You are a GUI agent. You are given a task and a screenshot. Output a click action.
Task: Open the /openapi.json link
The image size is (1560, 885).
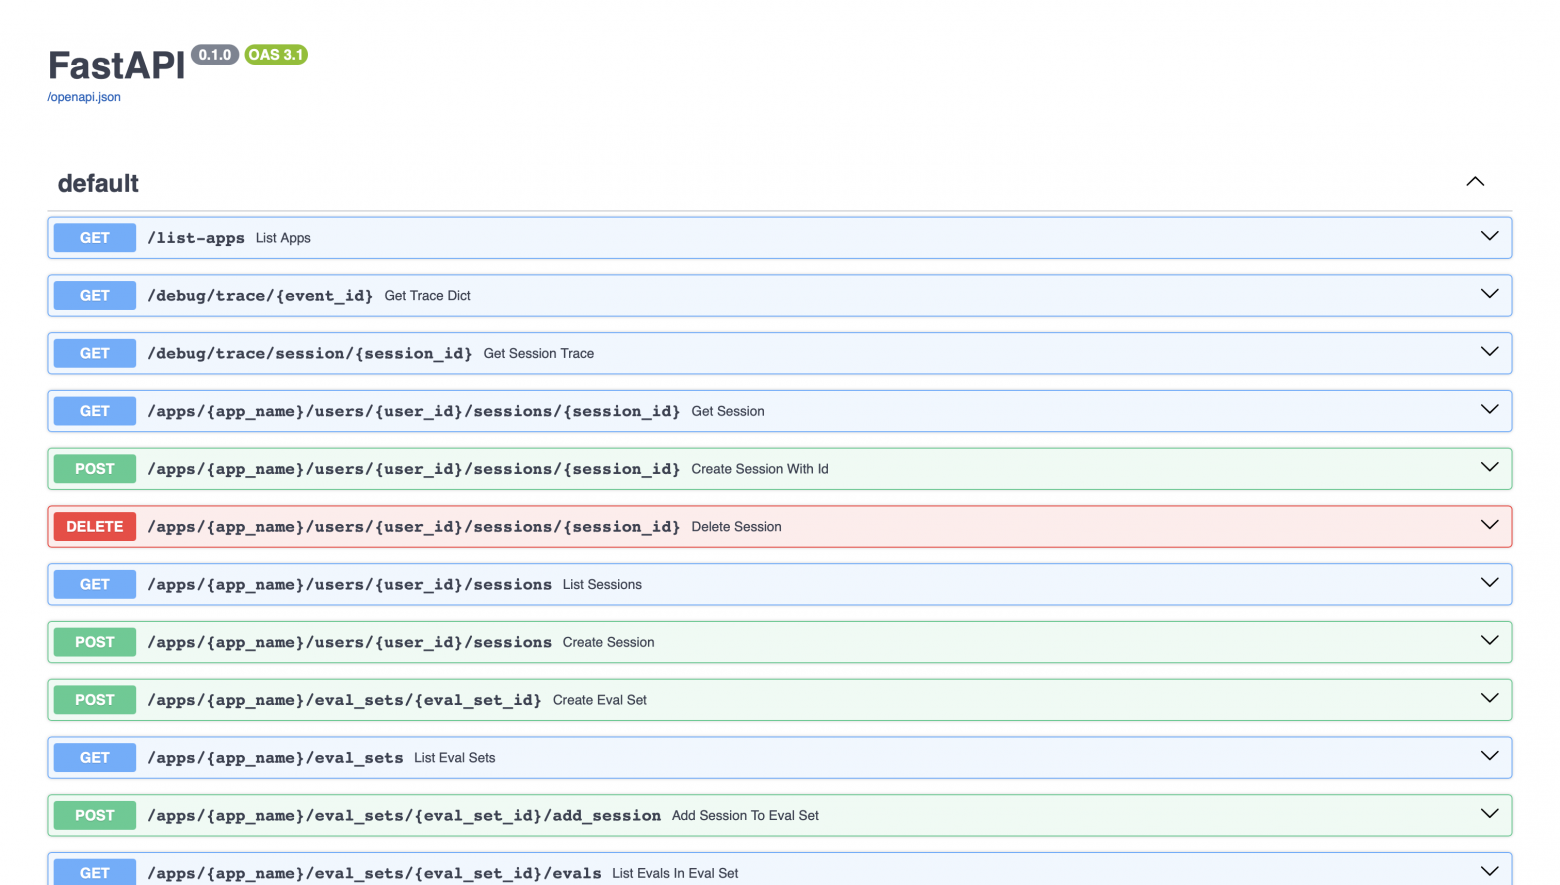tap(84, 97)
